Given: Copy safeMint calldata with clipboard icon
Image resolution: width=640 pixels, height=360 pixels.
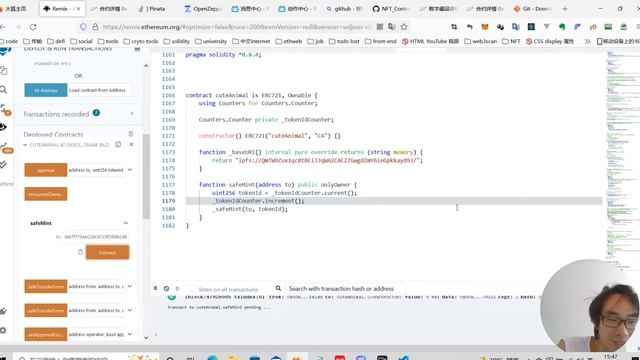Looking at the screenshot, I should tap(80, 252).
